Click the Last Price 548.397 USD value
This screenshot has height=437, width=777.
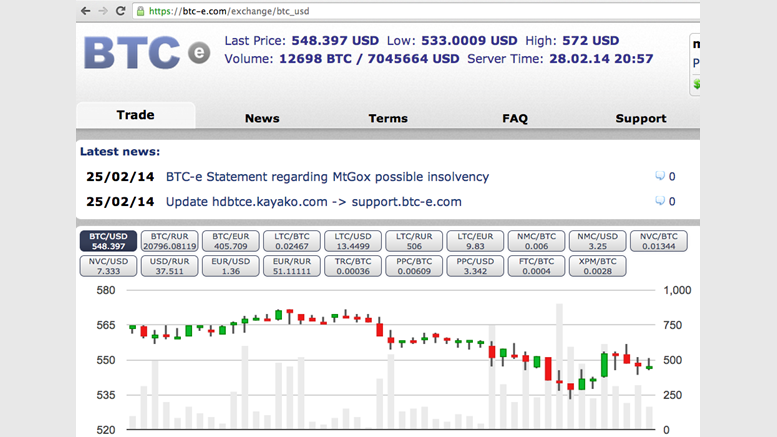[335, 41]
